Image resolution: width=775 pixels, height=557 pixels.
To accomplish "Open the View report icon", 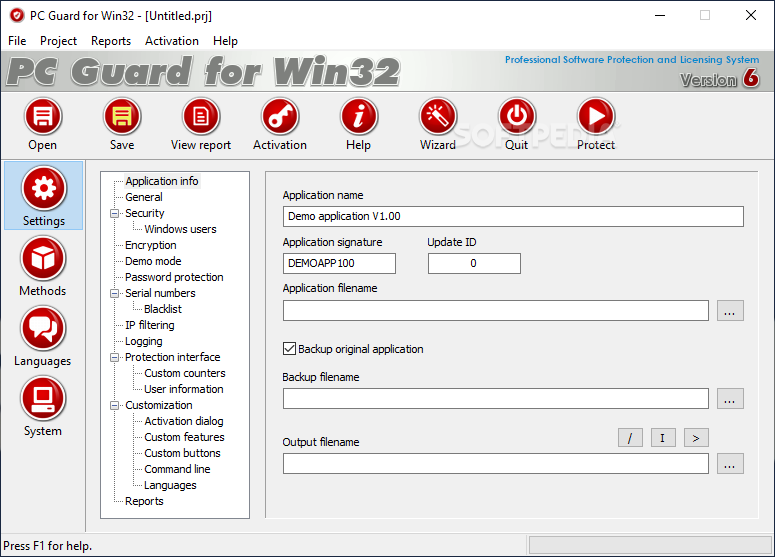I will coord(201,117).
